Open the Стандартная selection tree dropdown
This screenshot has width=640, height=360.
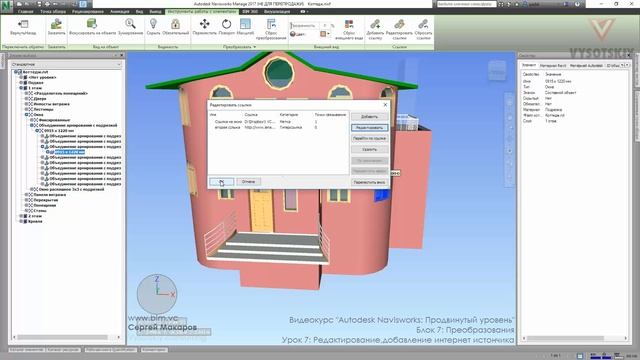point(66,64)
